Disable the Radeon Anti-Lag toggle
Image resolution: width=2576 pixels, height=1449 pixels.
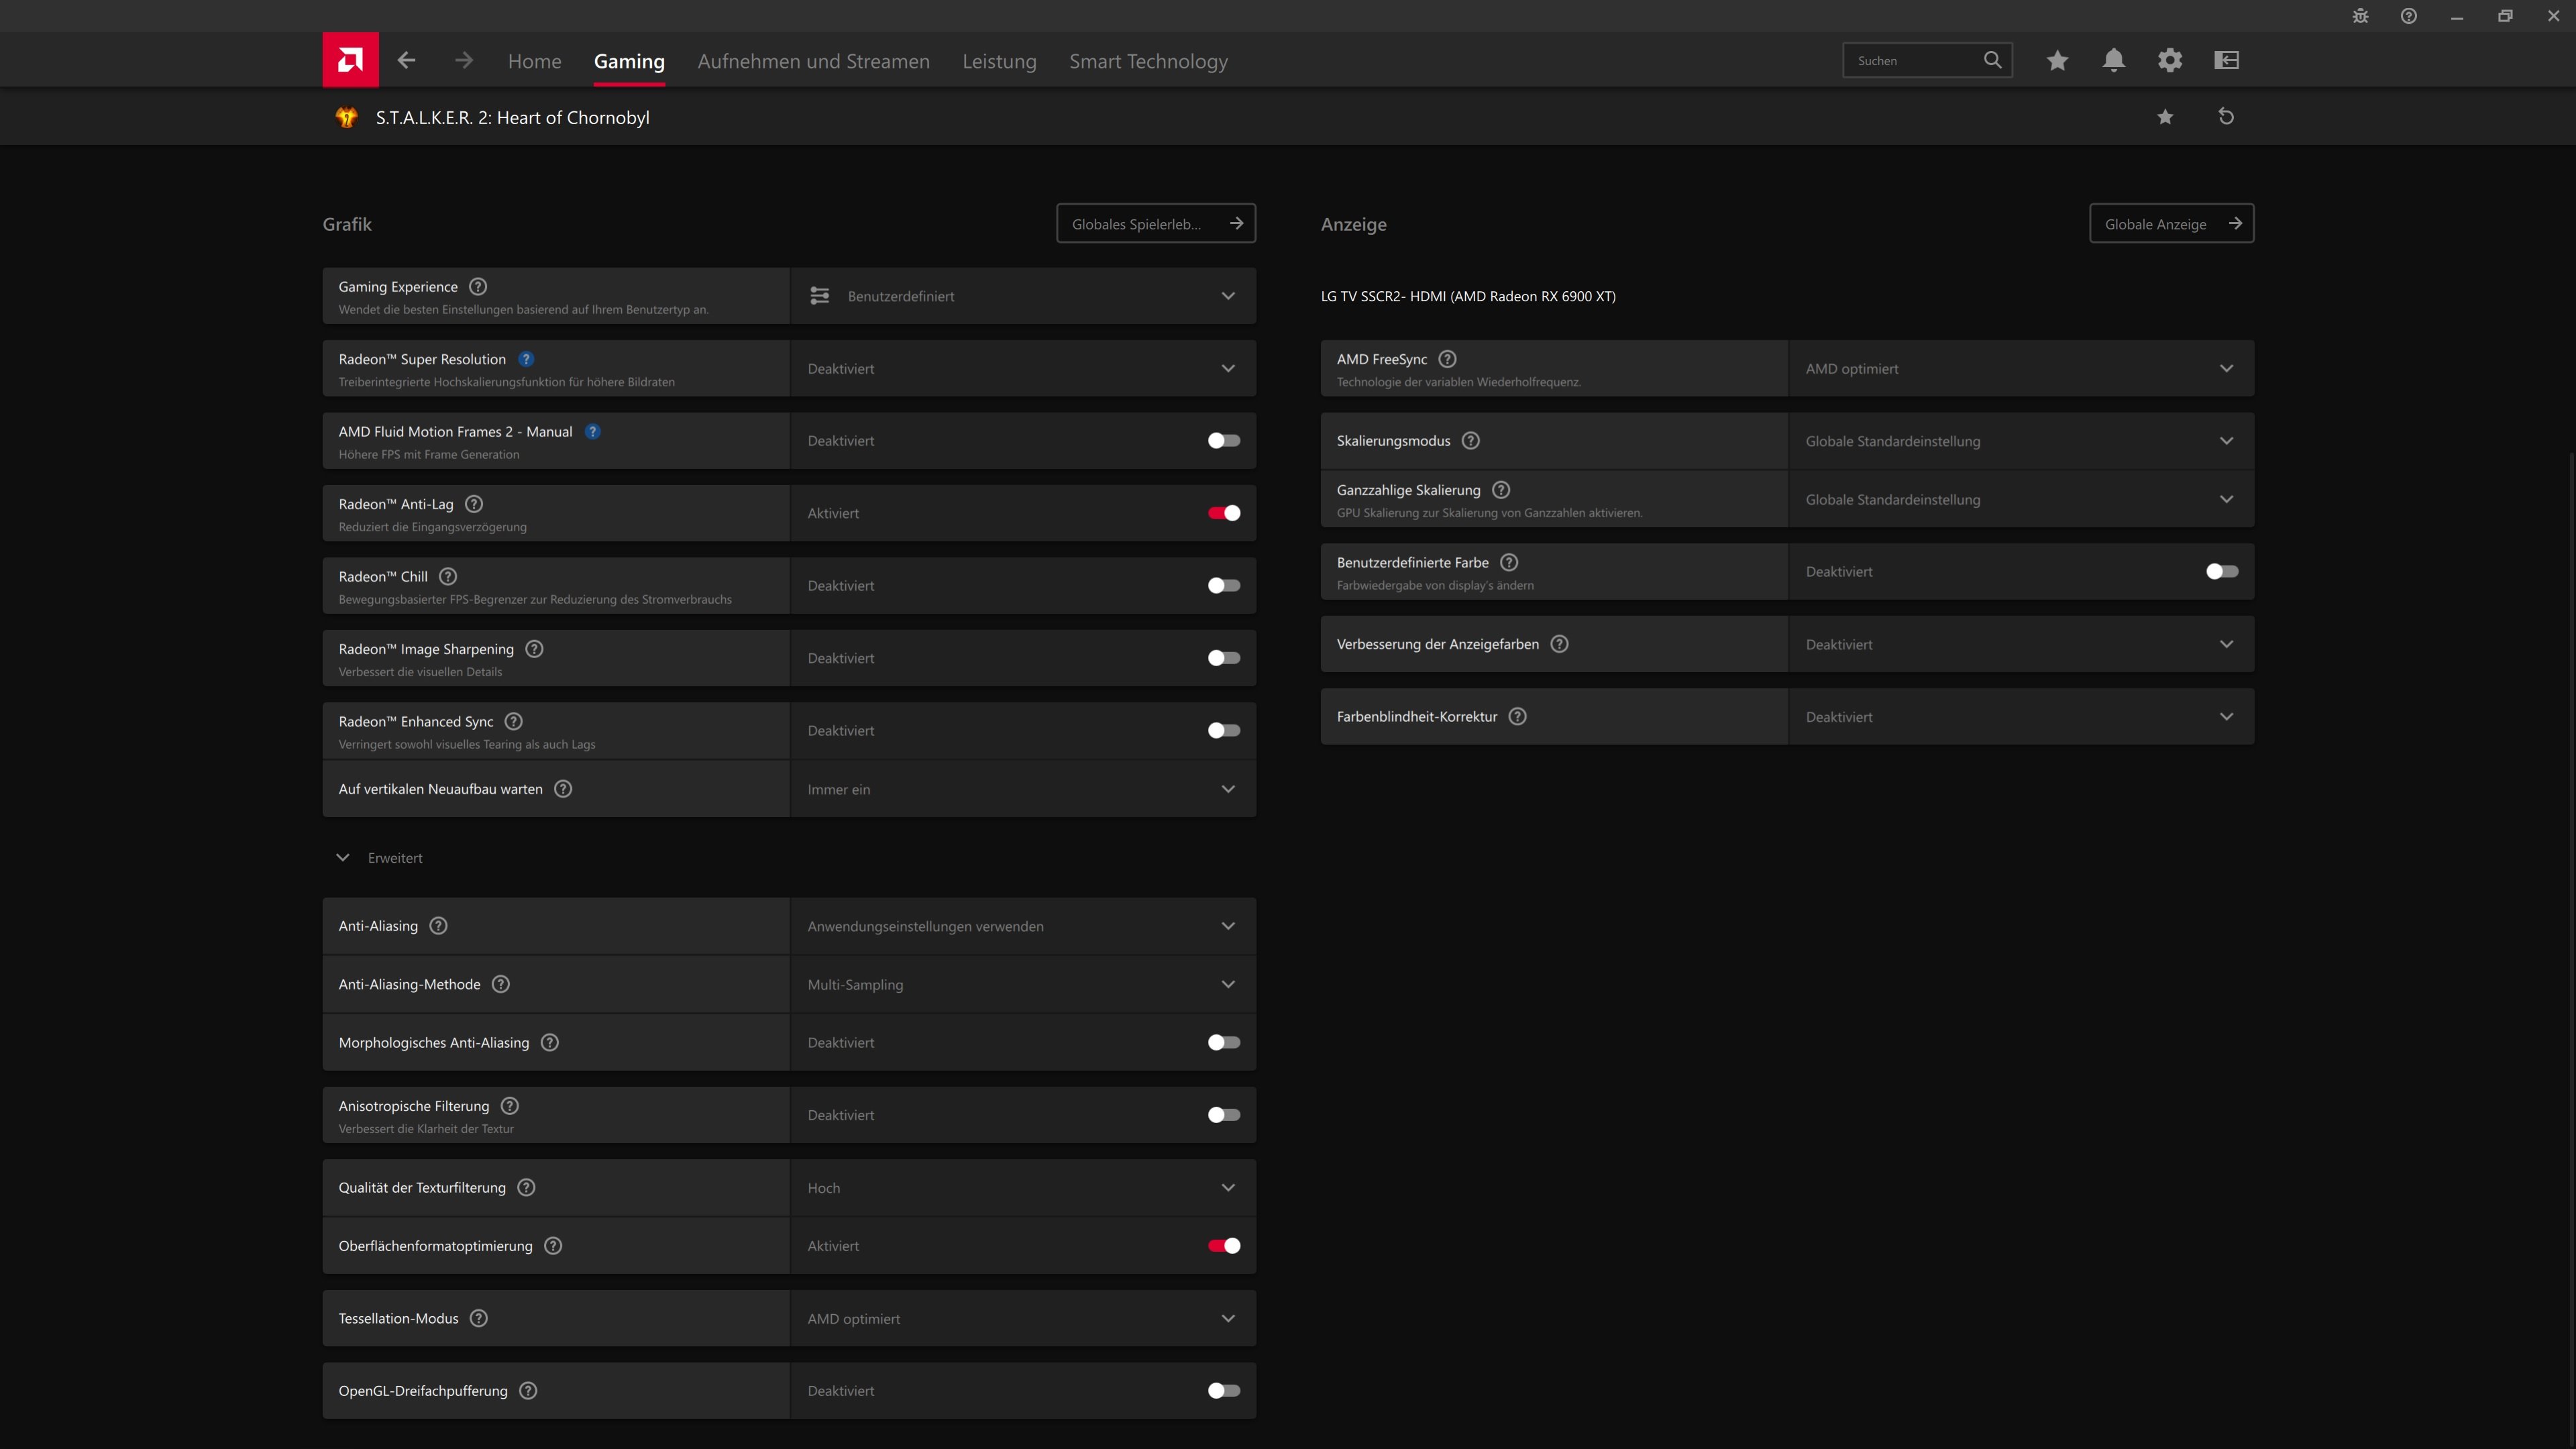pos(1223,513)
